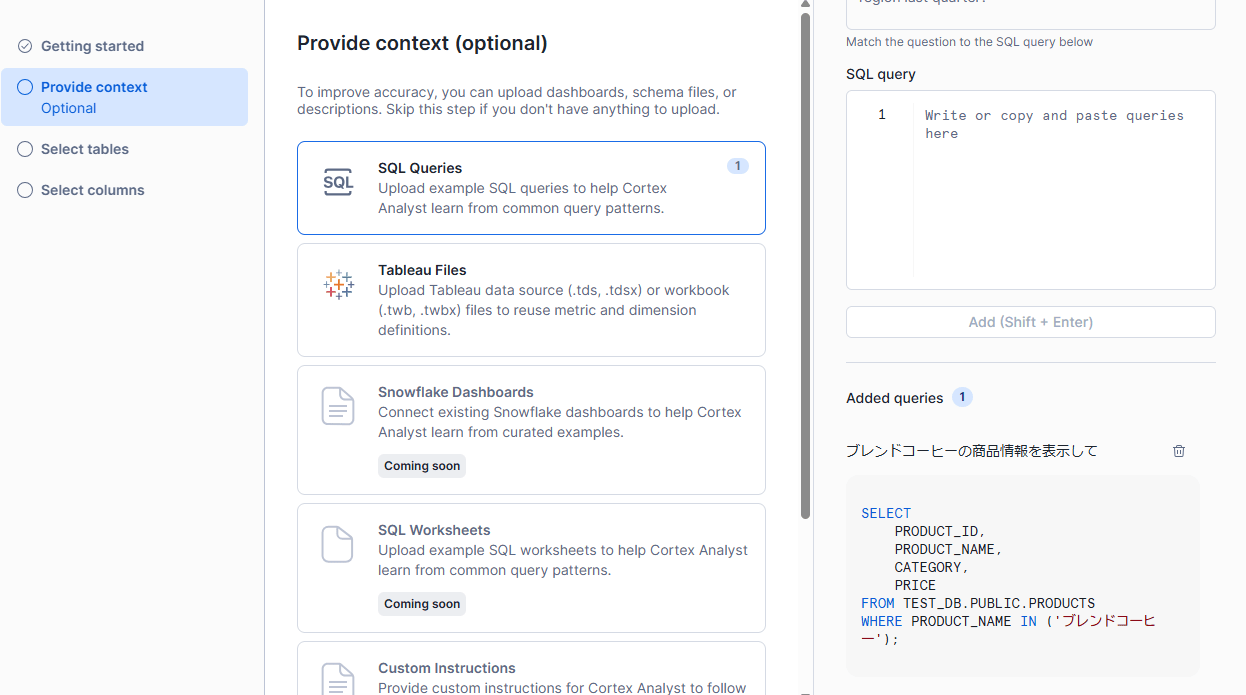Click the Getting started checkmark icon
1246x695 pixels.
coord(25,46)
